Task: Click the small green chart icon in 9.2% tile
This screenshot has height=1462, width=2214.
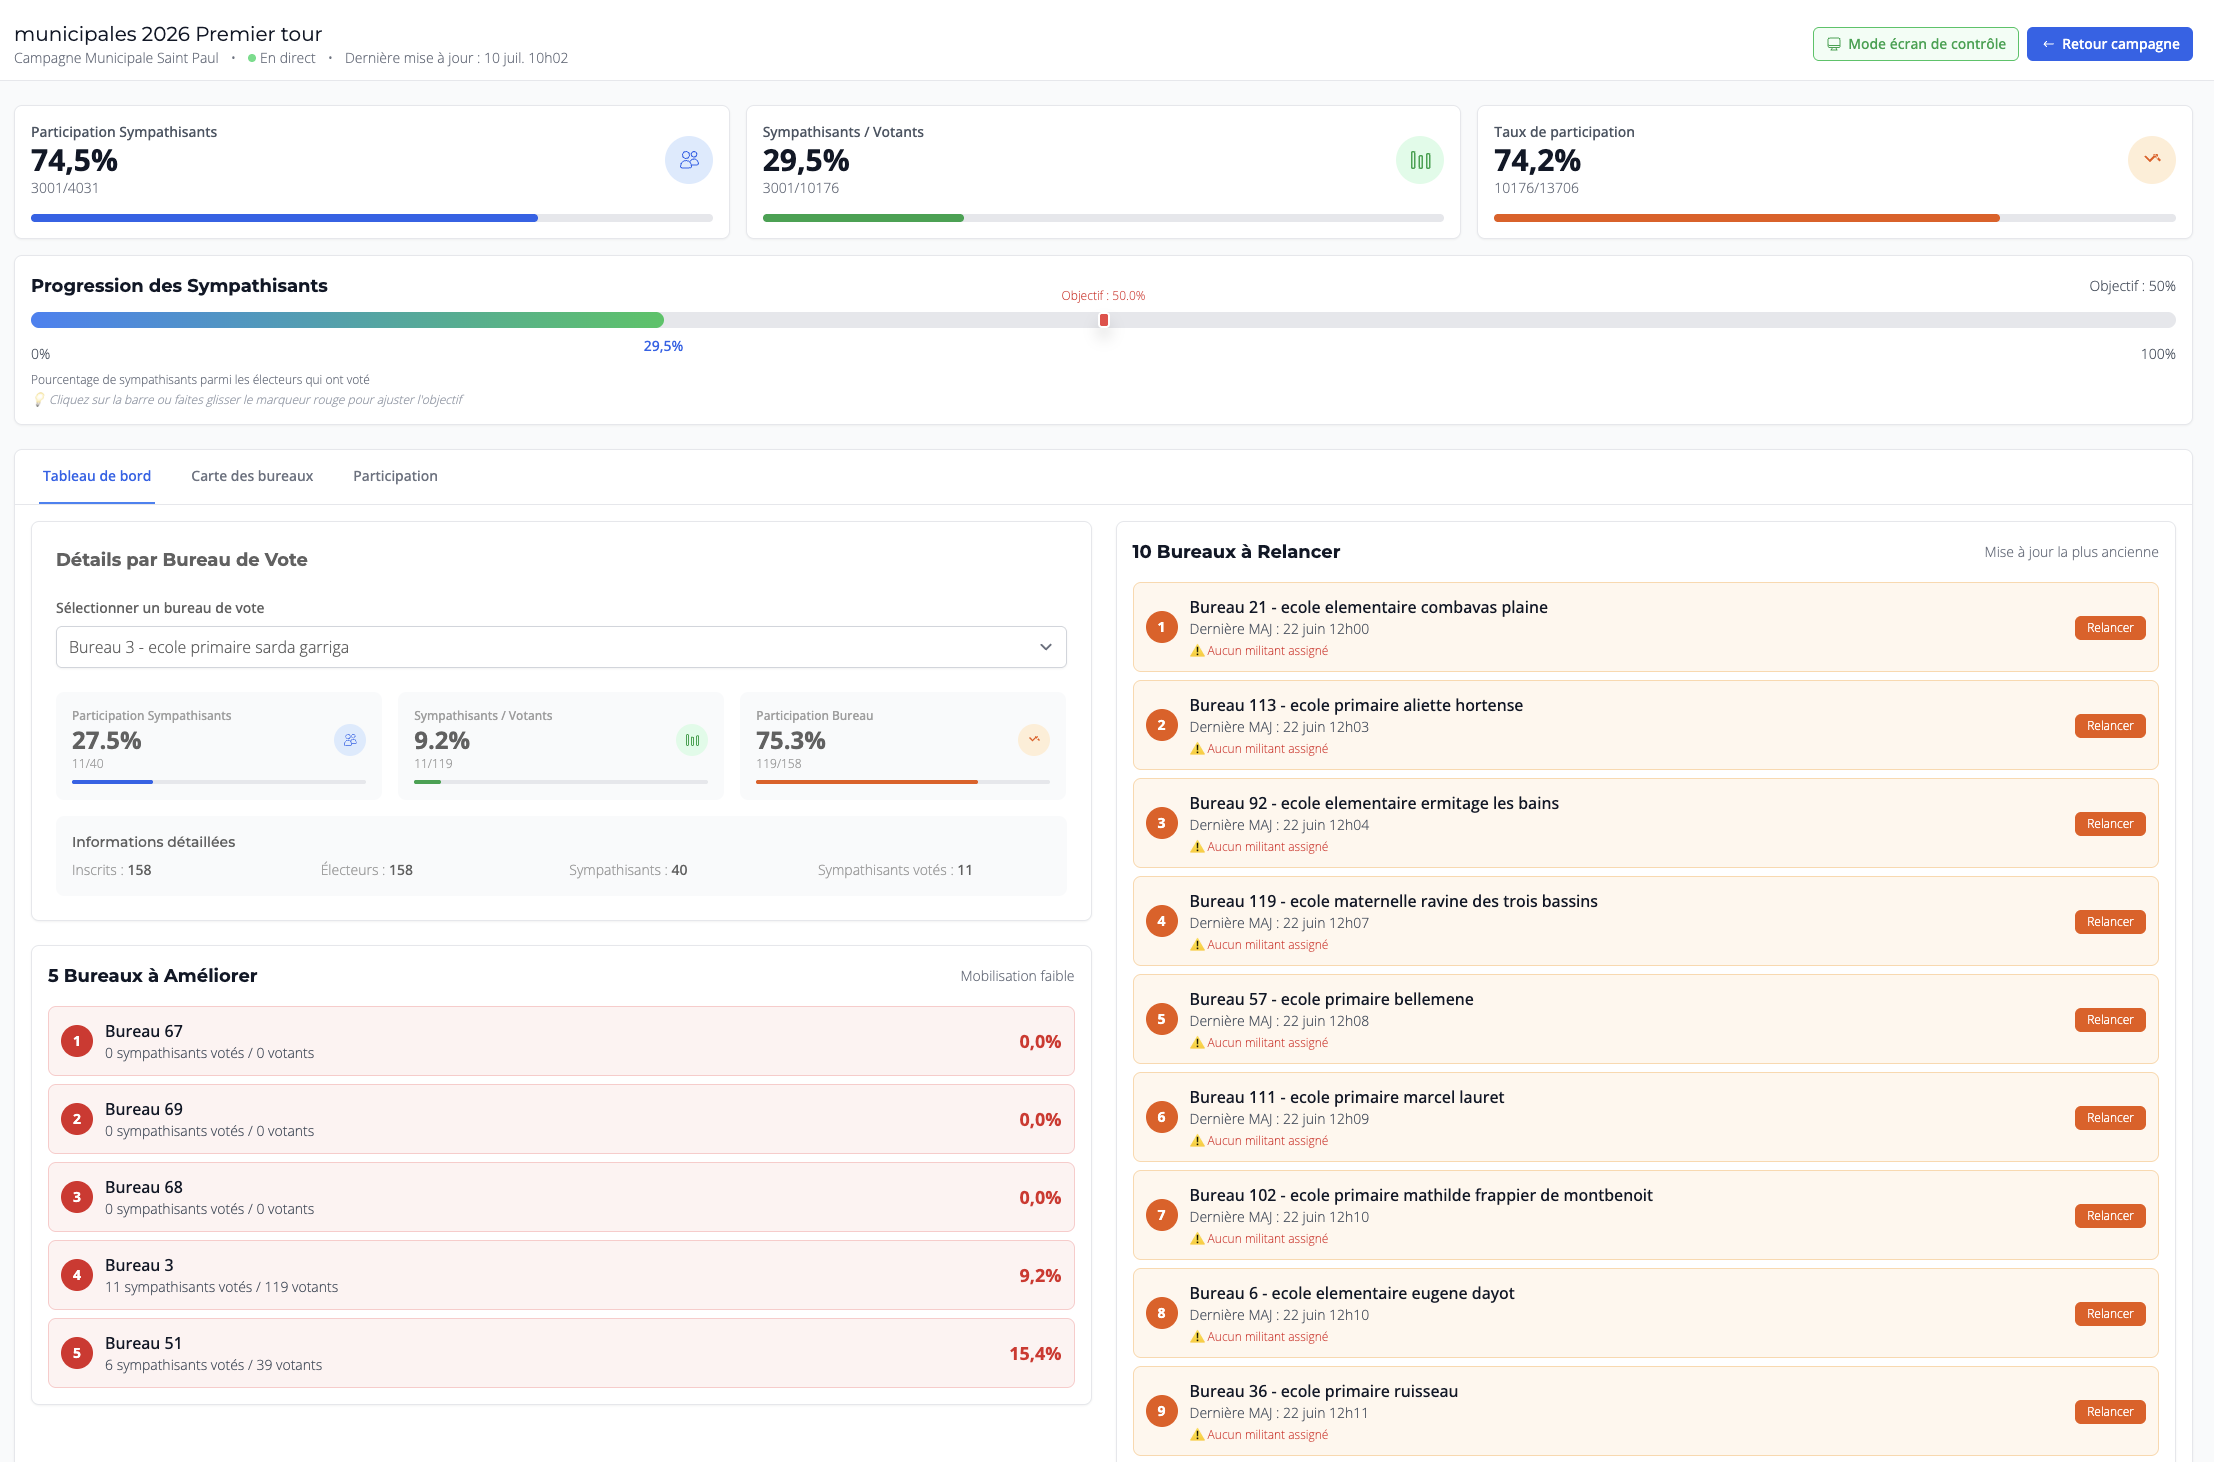Action: point(692,740)
